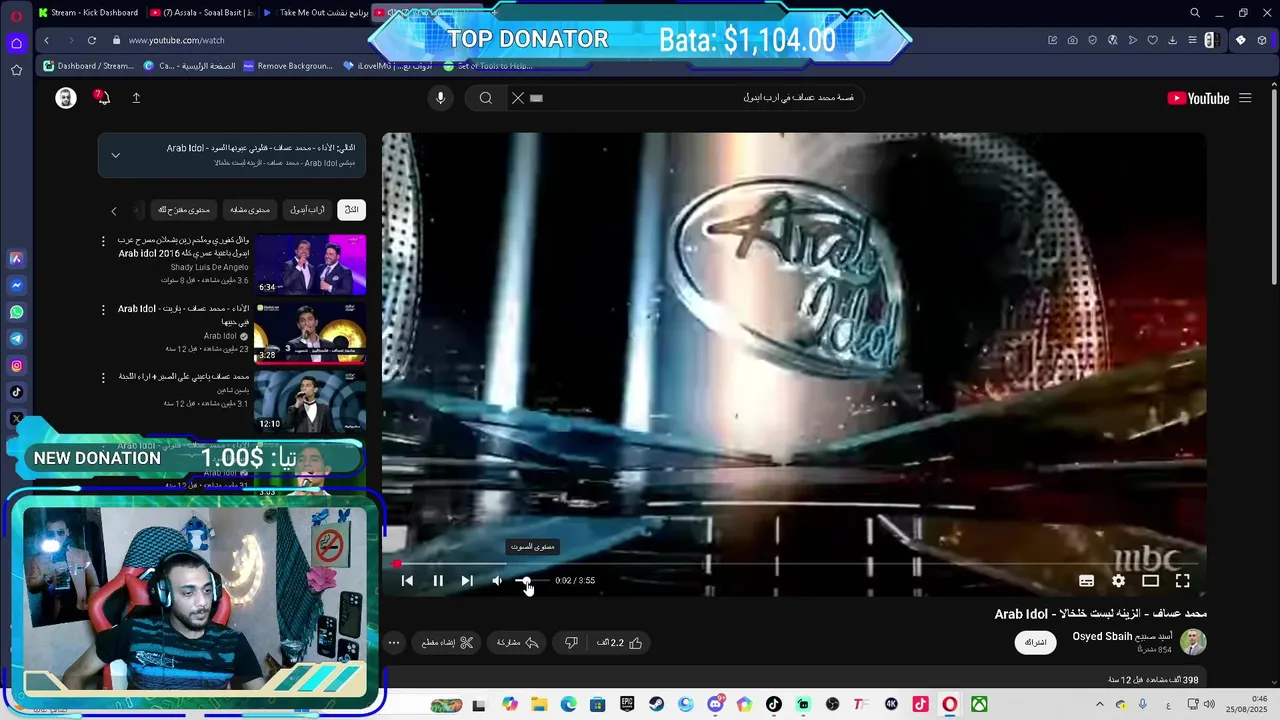Screen dimensions: 1280x720
Task: Open Messenger in the Opera sidebar
Action: [16, 285]
